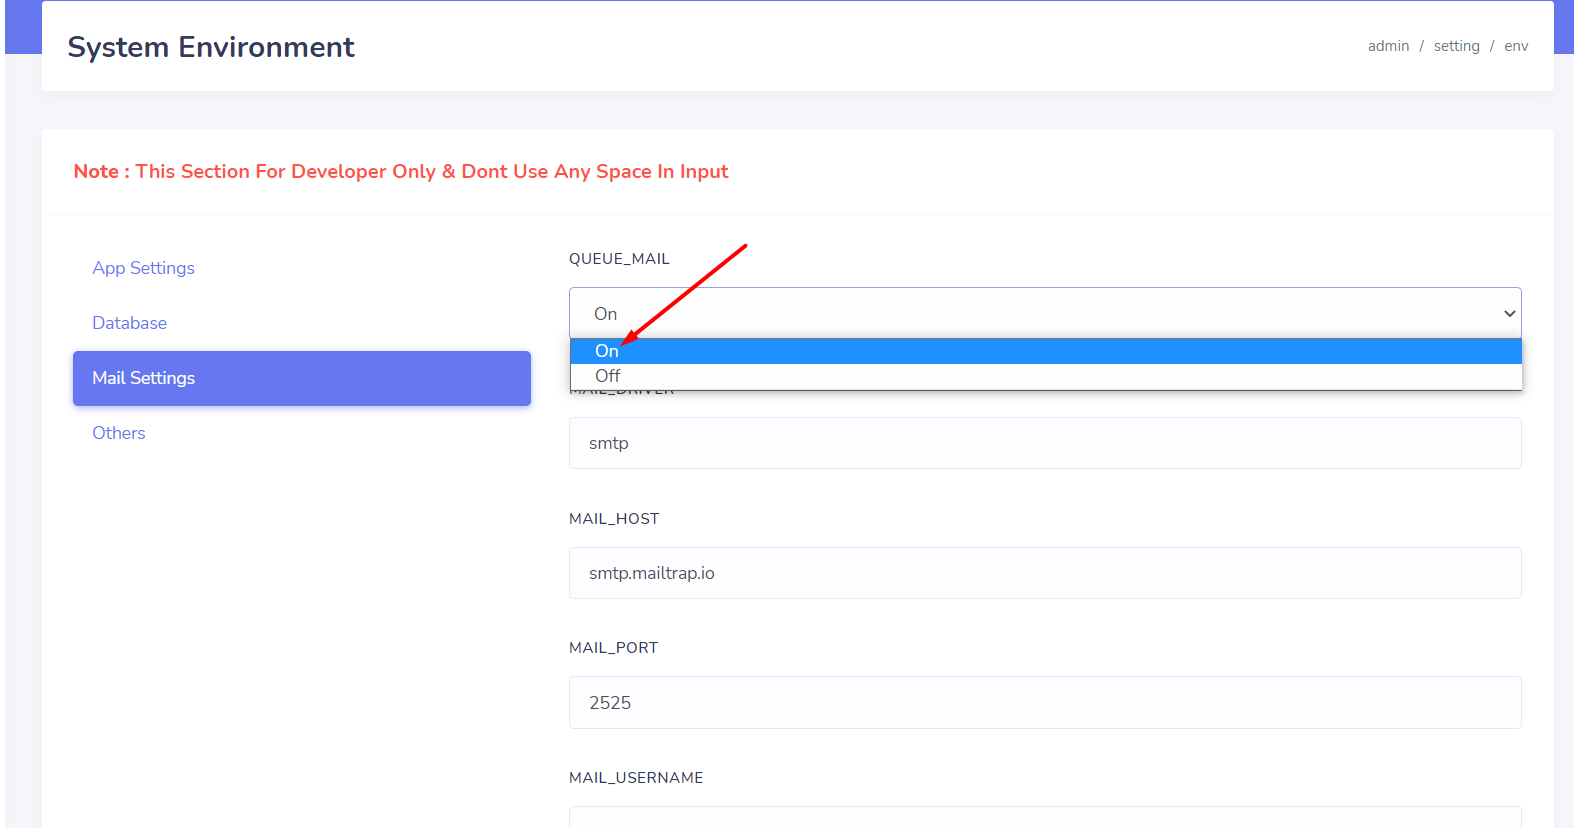Click the MAIL_USERNAME field label
Viewport: 1574px width, 828px height.
(636, 778)
